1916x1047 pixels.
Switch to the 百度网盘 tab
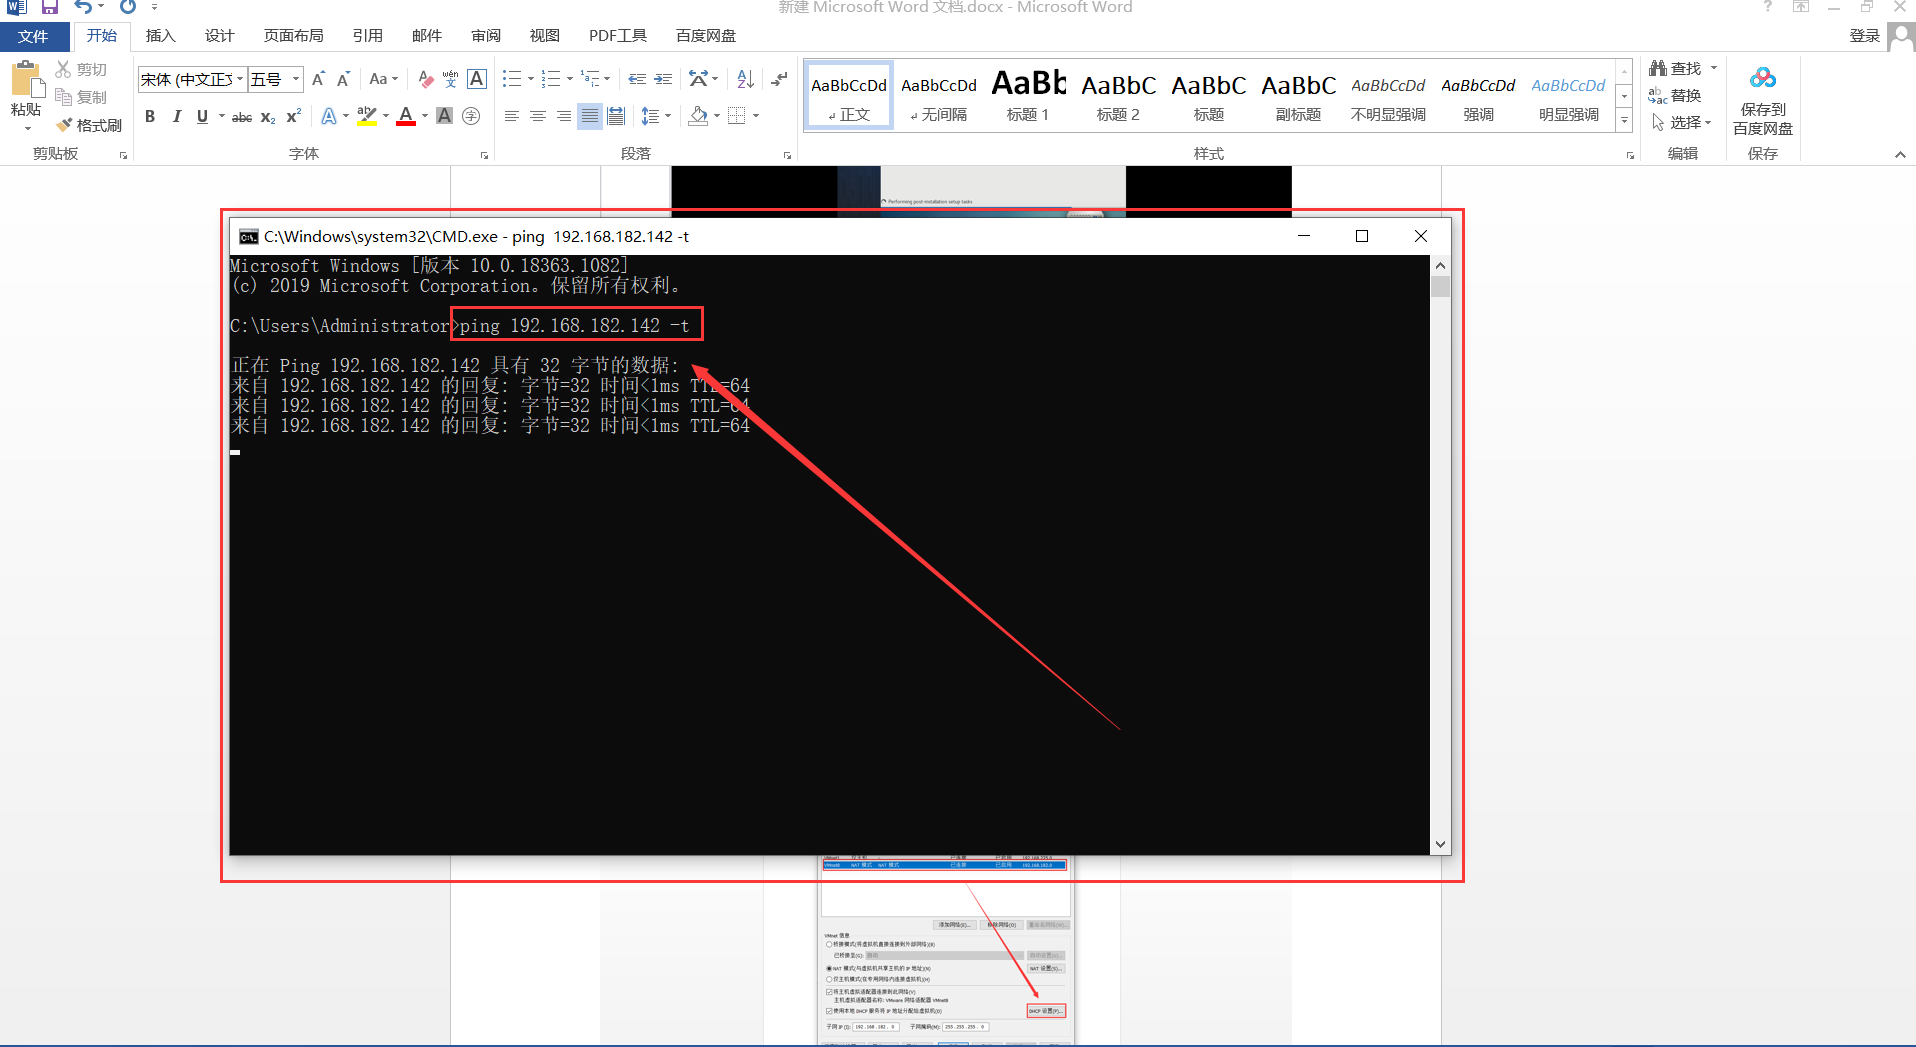(x=706, y=36)
